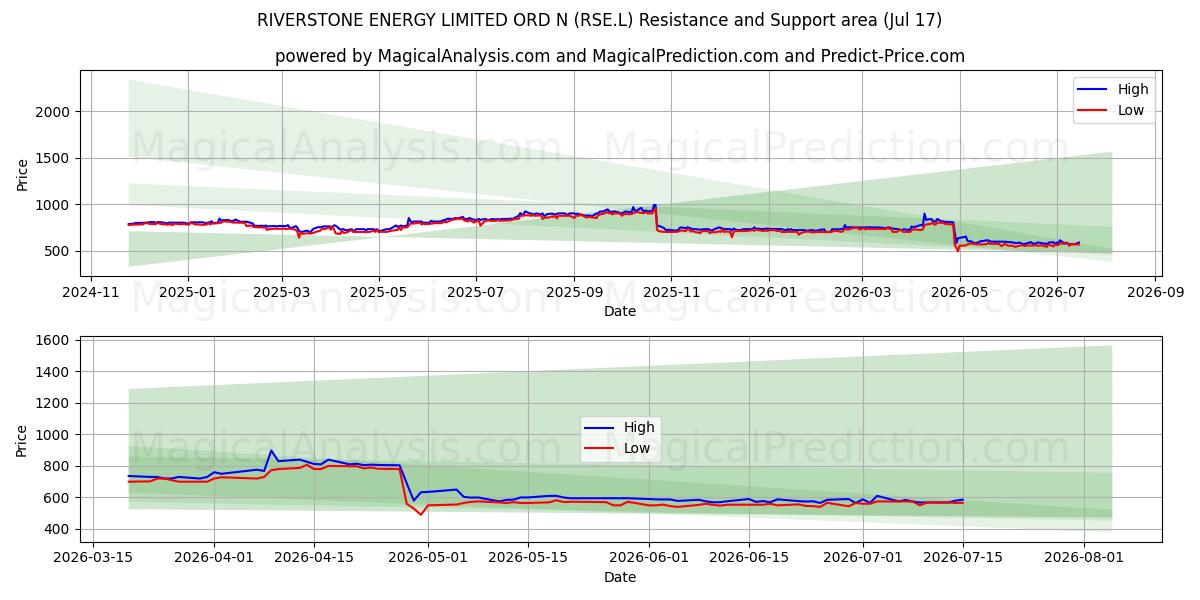Viewport: 1200px width, 600px height.
Task: Click top chart x-axis label '2025-01'
Action: click(188, 292)
